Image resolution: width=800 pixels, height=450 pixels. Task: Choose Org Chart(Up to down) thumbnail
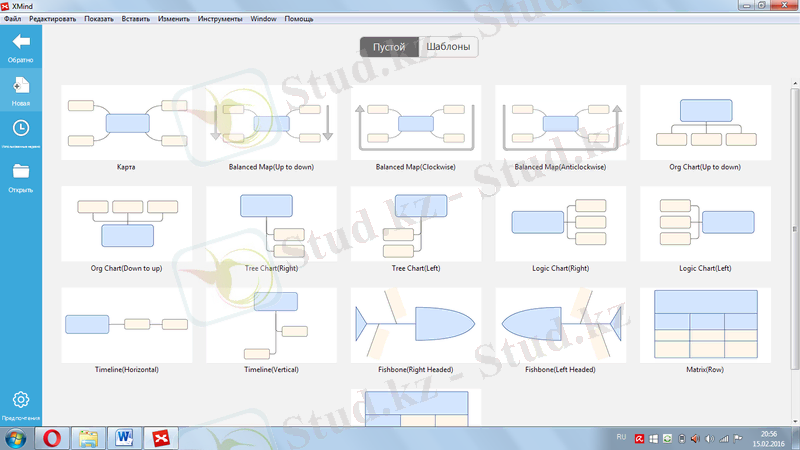tap(705, 122)
